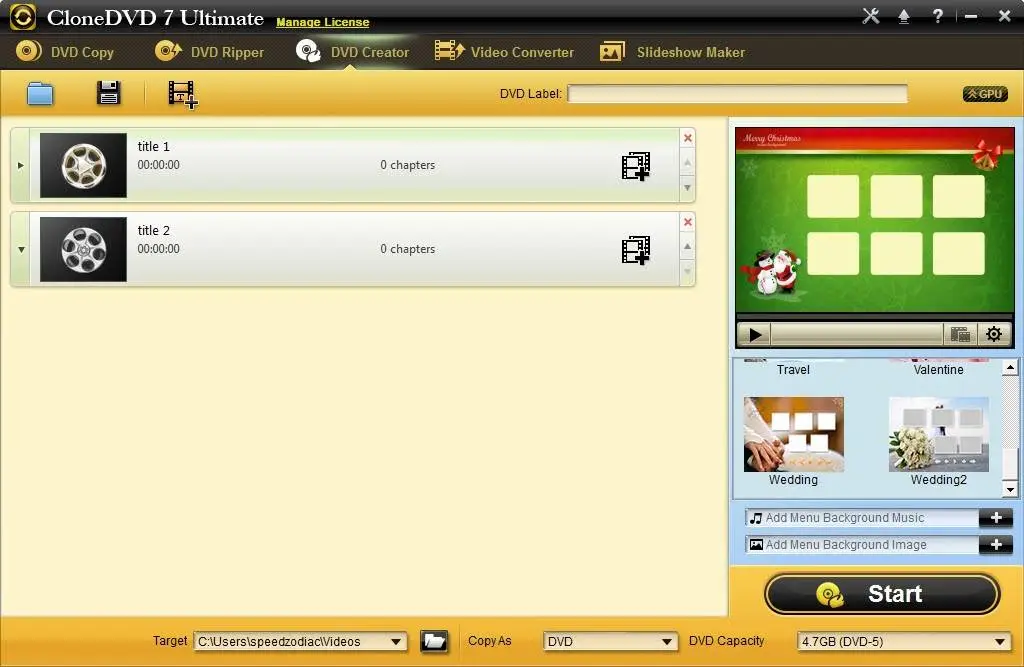Click the upgrade arrow icon in title bar

[904, 16]
